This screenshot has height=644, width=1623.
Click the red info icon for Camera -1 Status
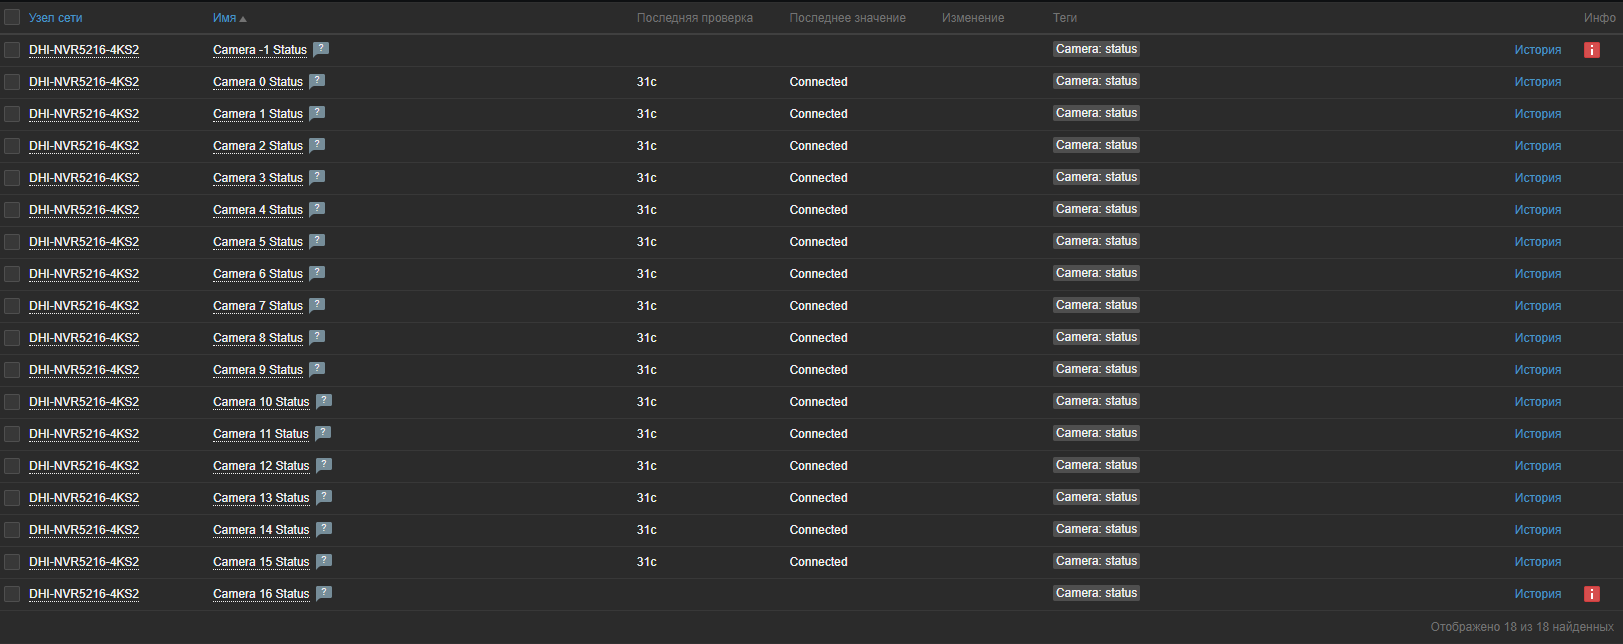(1591, 50)
